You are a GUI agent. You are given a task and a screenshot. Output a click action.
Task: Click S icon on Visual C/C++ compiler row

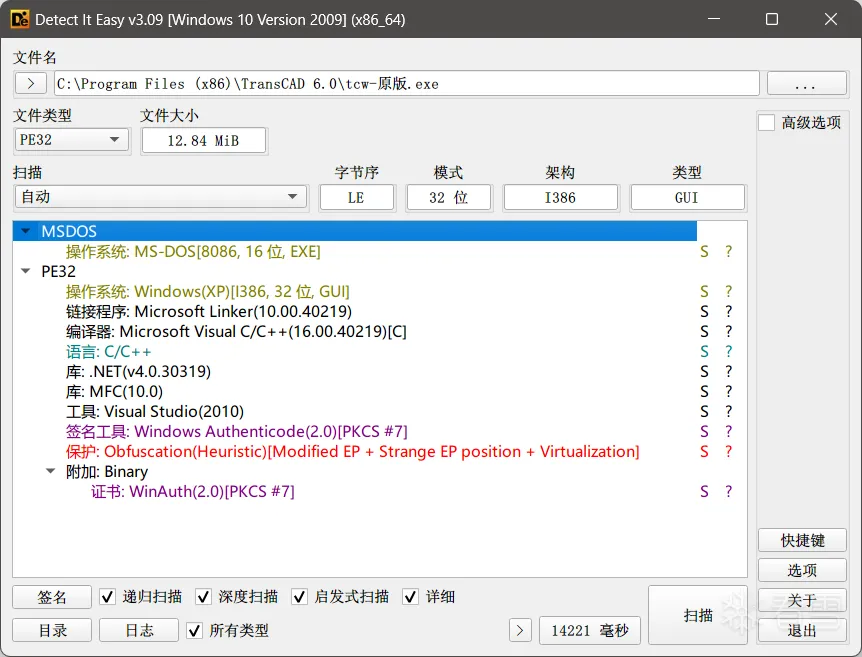pyautogui.click(x=704, y=332)
